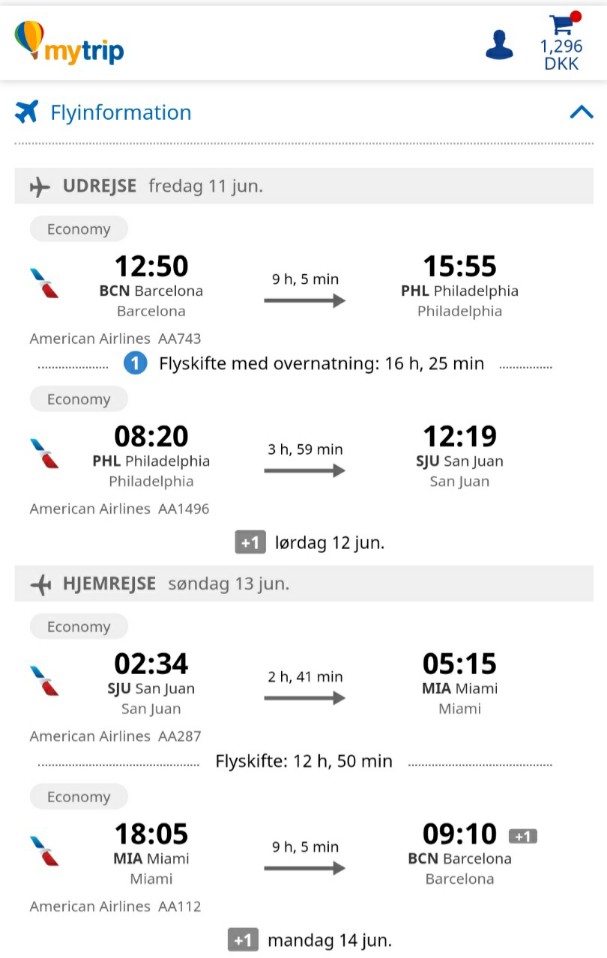
Task: Click the Economy tag on MIA–BCN flight
Action: click(79, 797)
